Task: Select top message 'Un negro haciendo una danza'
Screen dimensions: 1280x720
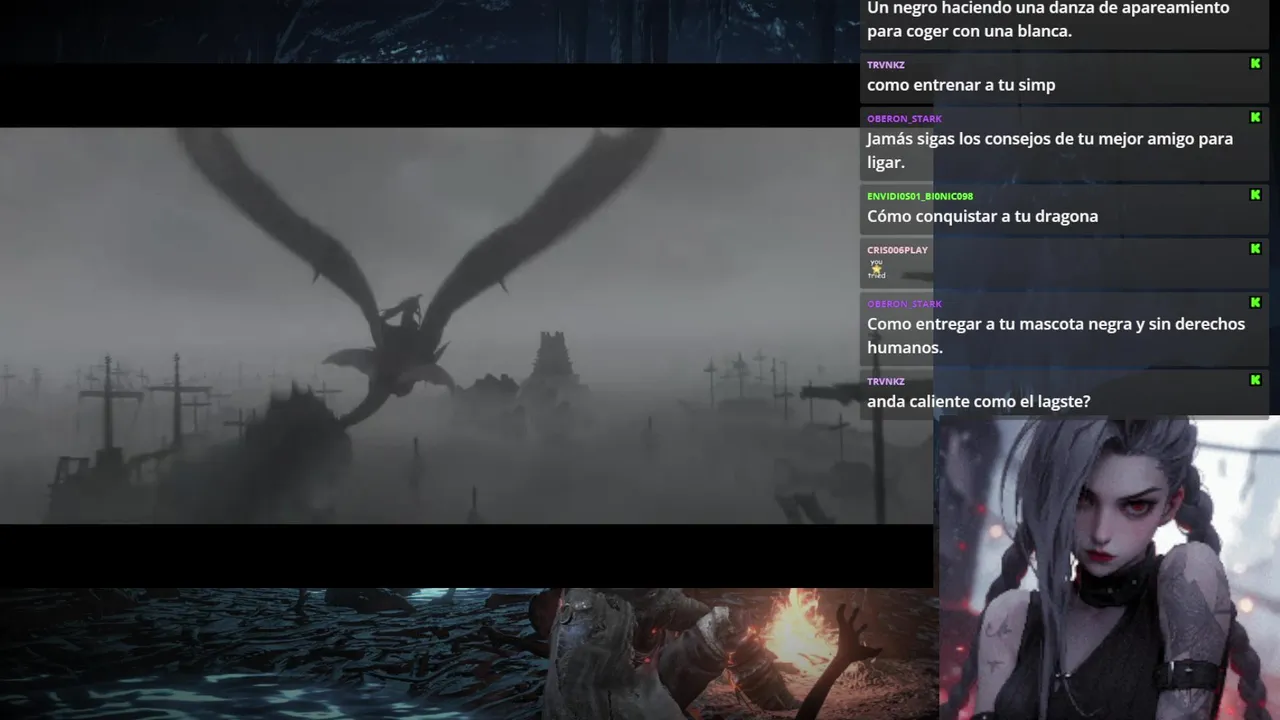Action: click(1048, 20)
